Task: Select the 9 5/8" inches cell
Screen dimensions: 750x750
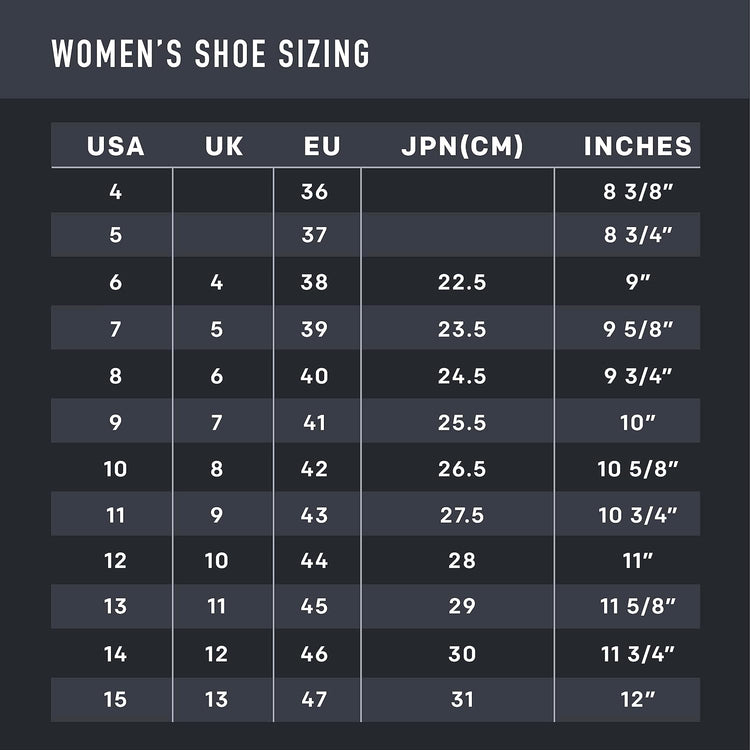Action: (x=638, y=329)
